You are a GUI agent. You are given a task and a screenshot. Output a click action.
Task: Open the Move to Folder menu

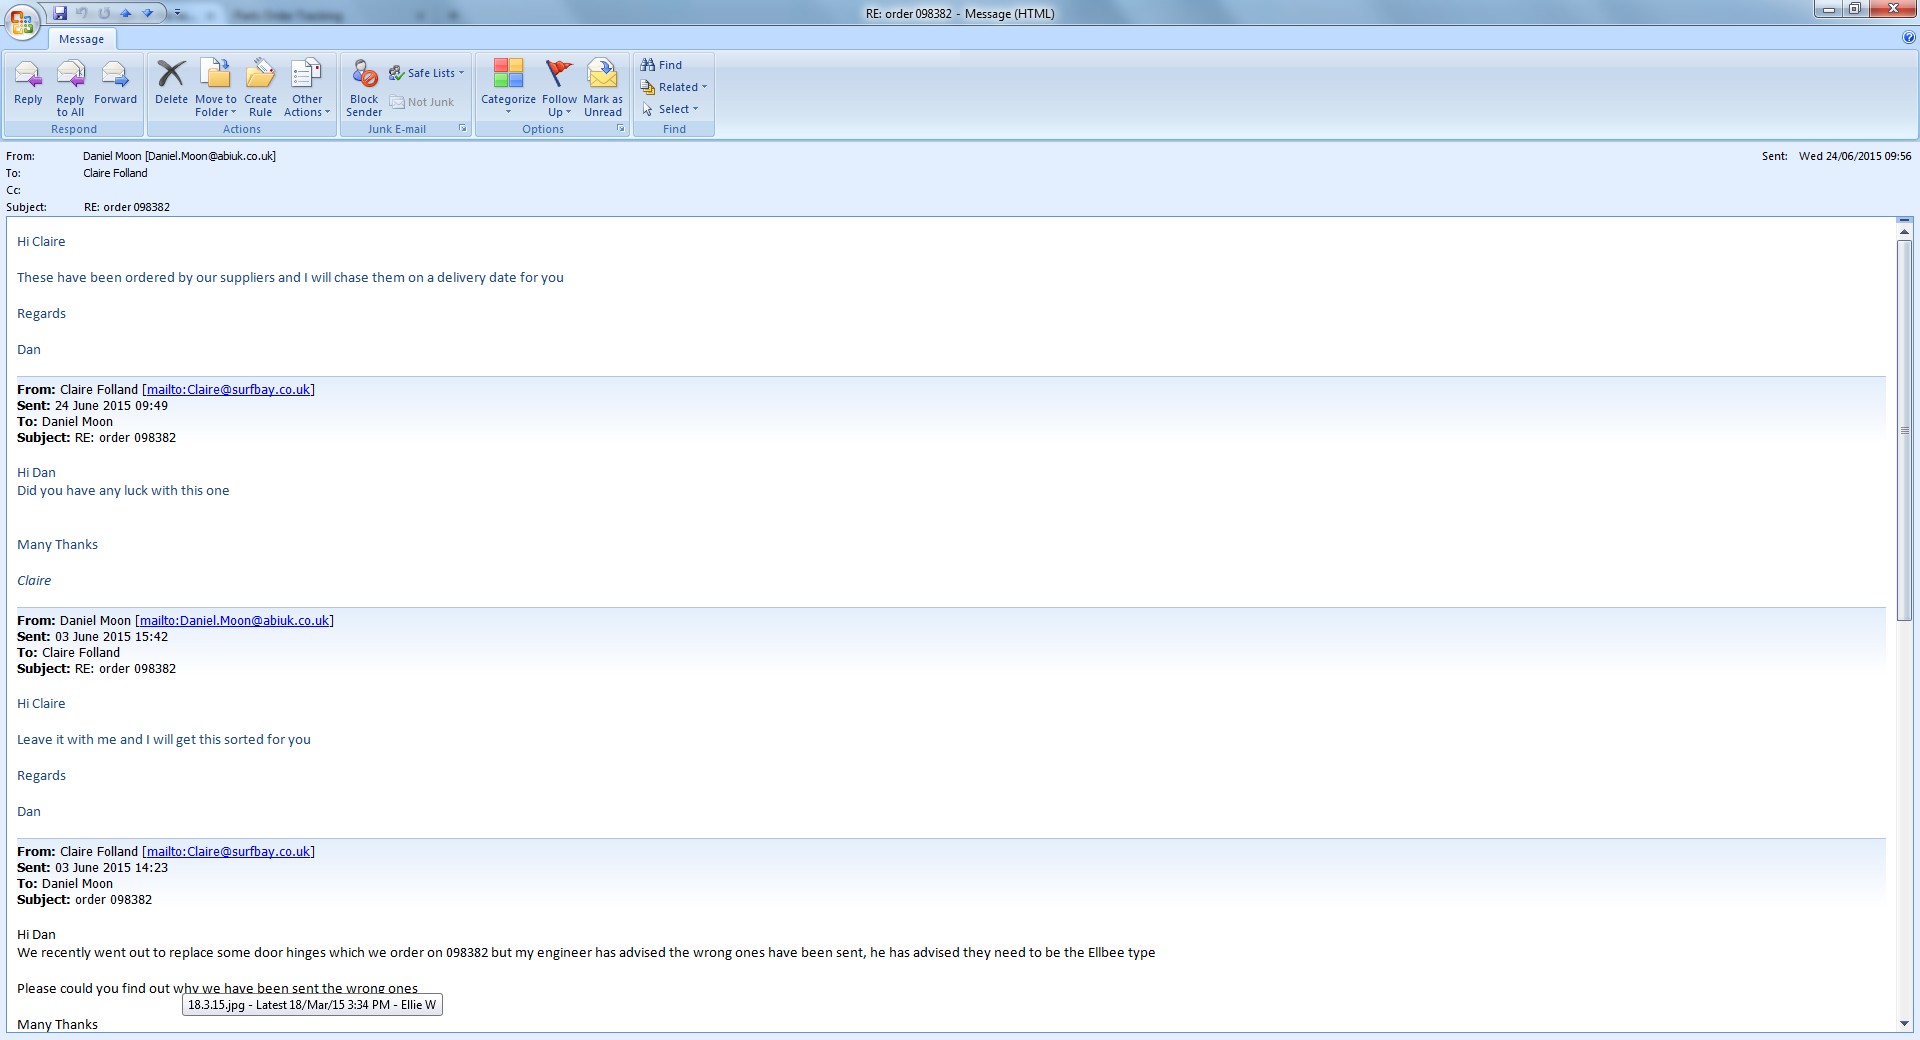216,88
